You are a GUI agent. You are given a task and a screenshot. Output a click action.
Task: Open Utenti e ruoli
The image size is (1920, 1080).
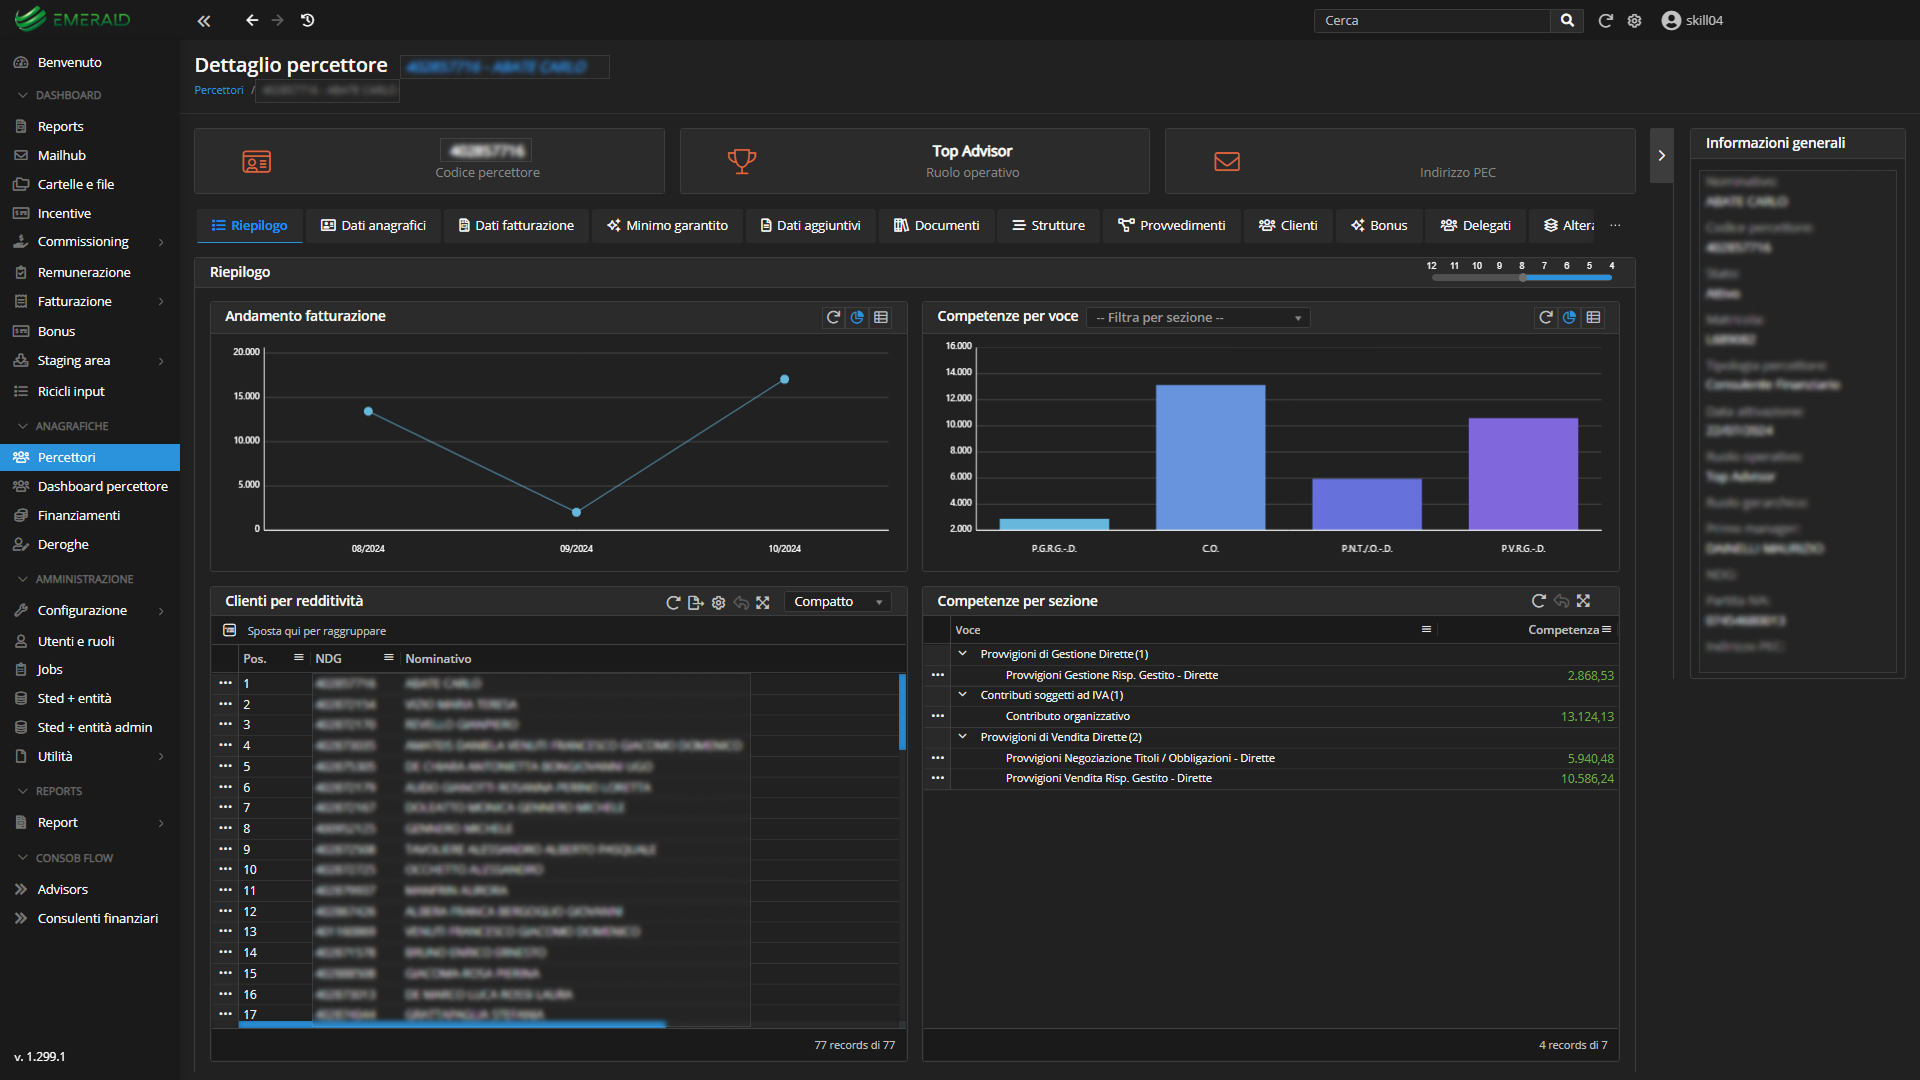point(90,641)
